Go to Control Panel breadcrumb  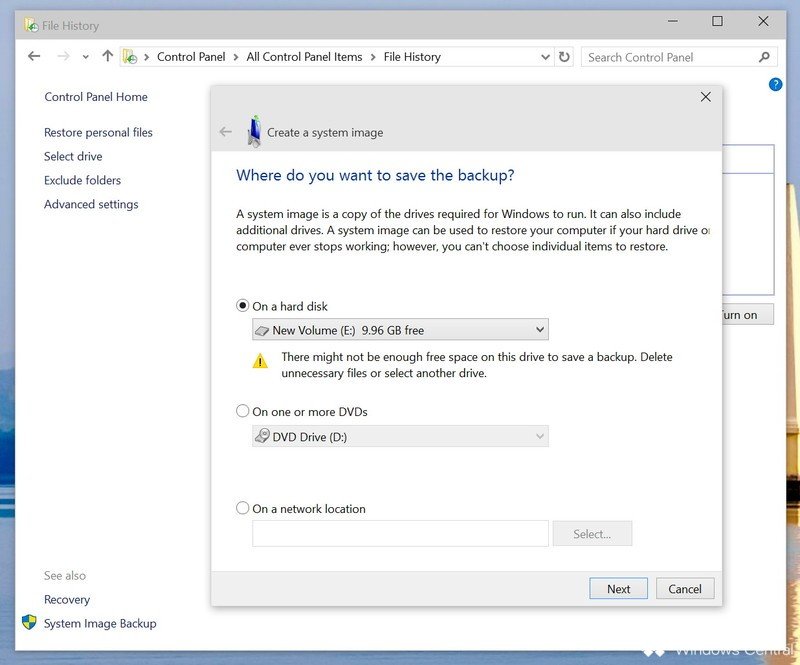tap(191, 57)
